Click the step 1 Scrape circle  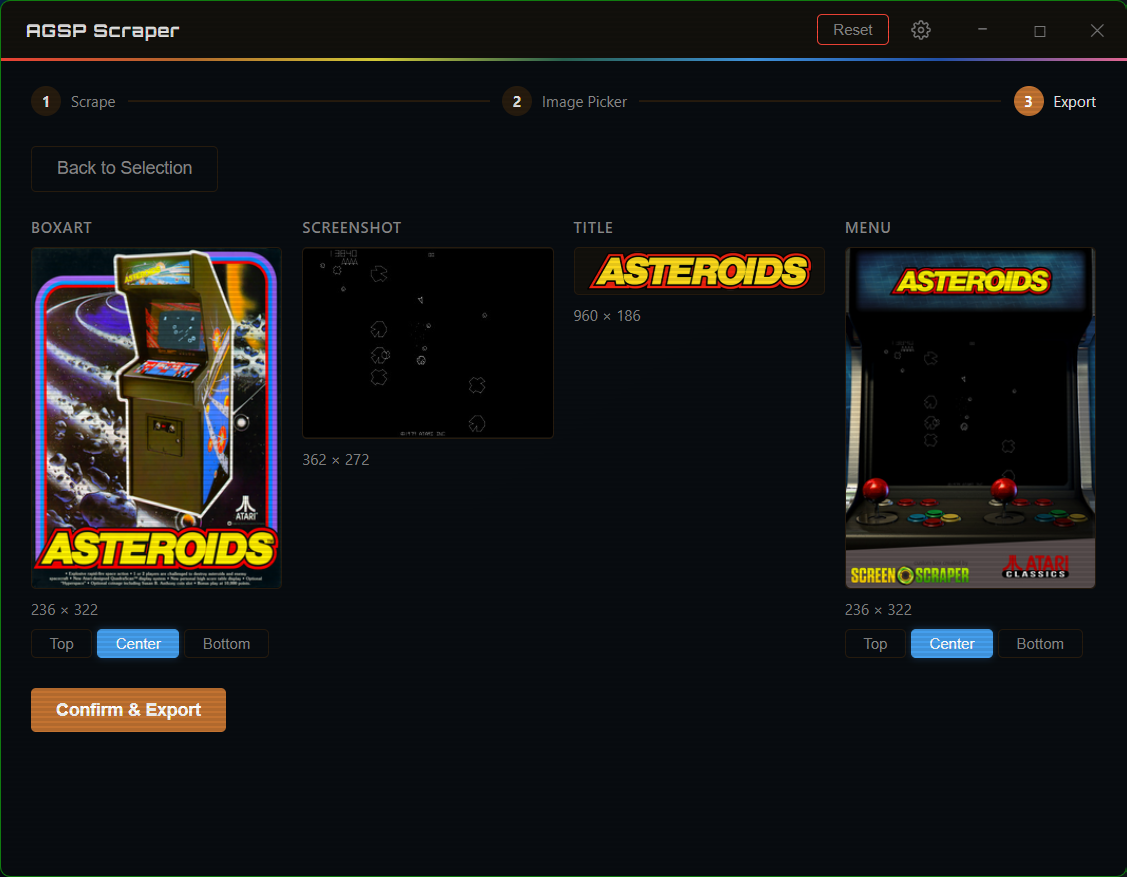click(46, 102)
